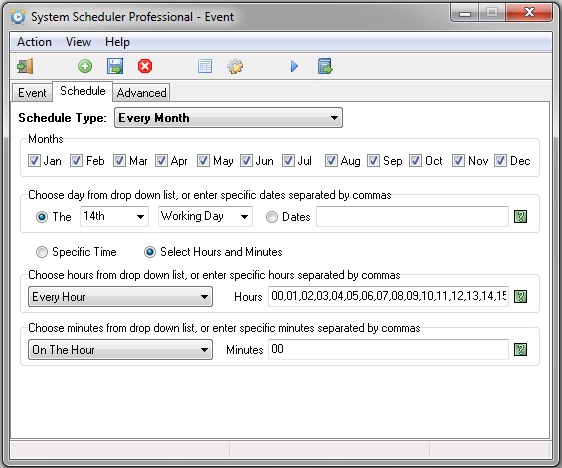Choose the Specific Time radio option
The image size is (562, 468).
point(42,252)
